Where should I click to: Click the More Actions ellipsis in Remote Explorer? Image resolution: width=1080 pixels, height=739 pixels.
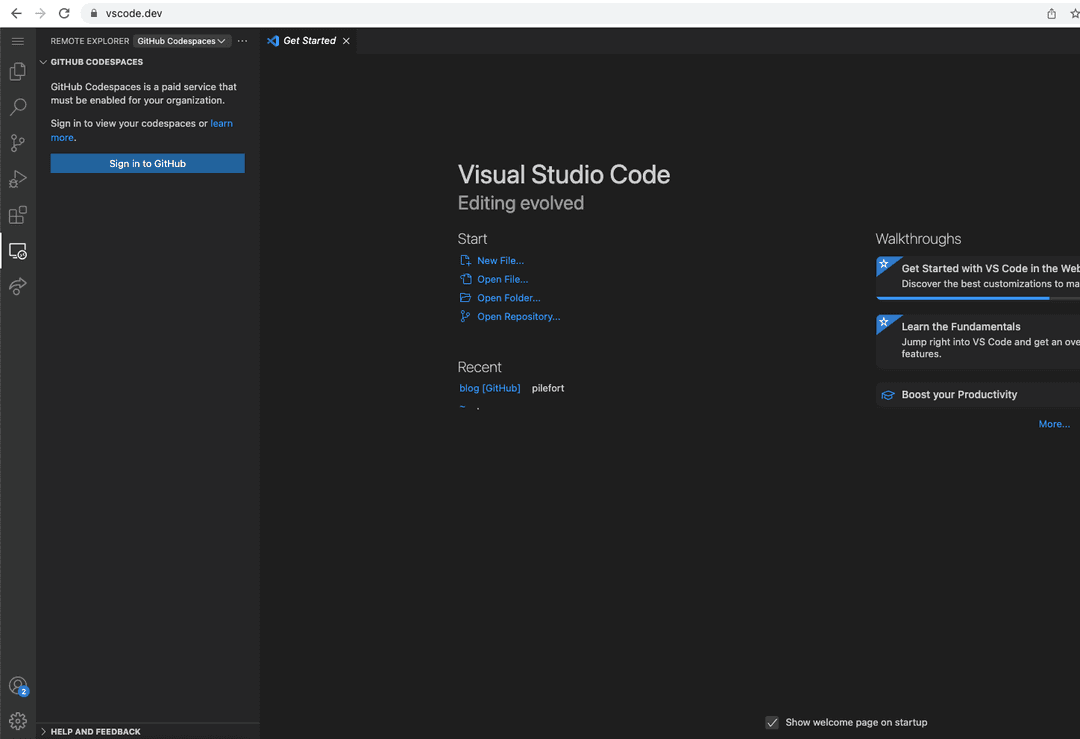pyautogui.click(x=242, y=41)
